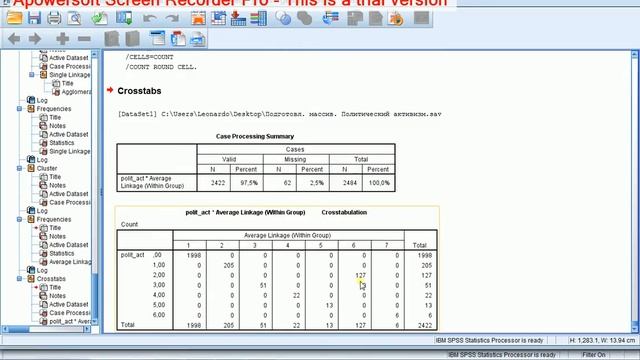Redo the last undone action

point(172,18)
